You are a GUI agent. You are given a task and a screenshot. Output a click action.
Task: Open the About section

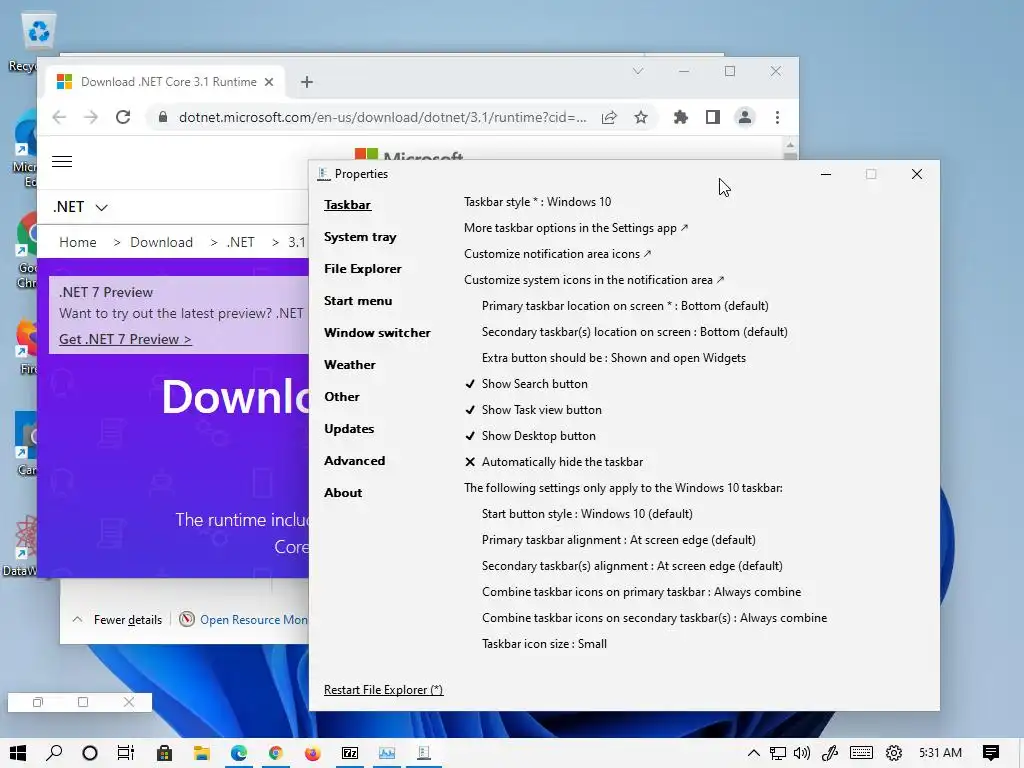coord(343,493)
